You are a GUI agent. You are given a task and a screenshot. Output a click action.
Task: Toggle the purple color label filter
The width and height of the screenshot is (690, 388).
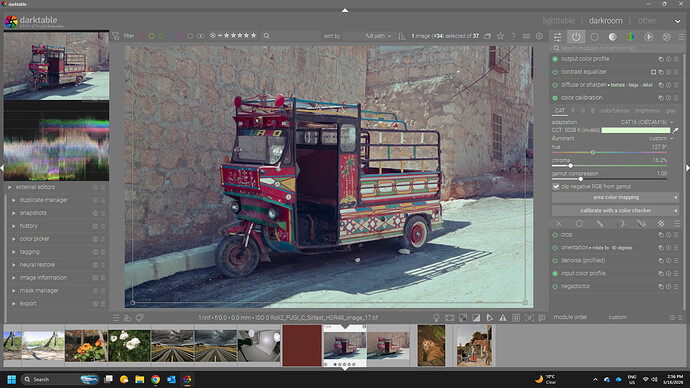click(180, 36)
